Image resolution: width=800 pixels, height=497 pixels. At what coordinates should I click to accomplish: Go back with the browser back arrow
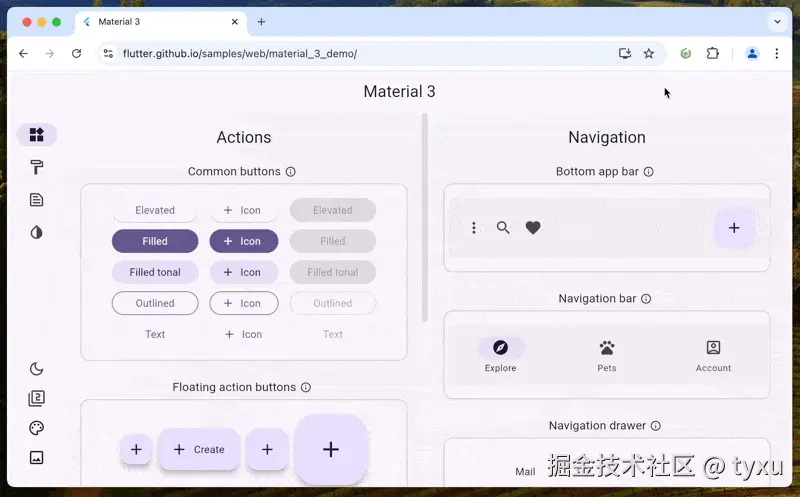(23, 54)
